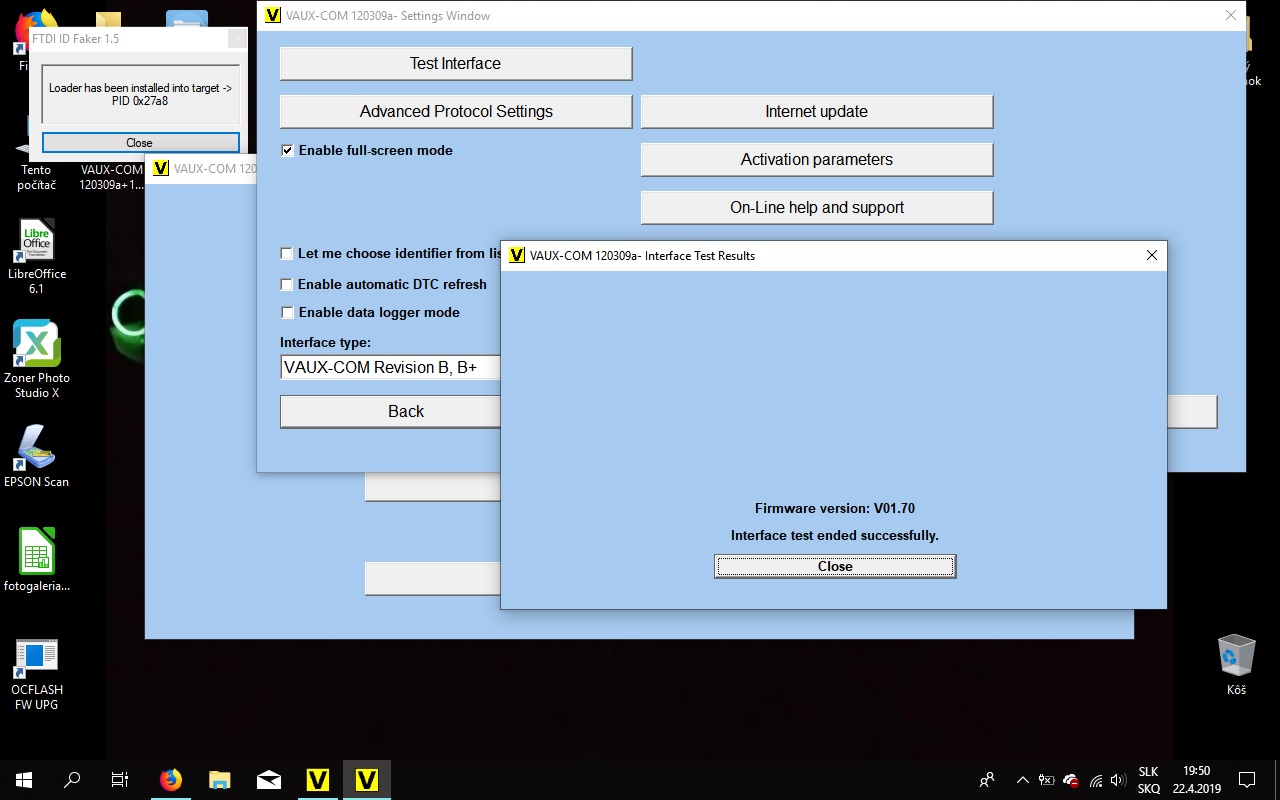Enable data logger mode checkbox

tap(288, 313)
